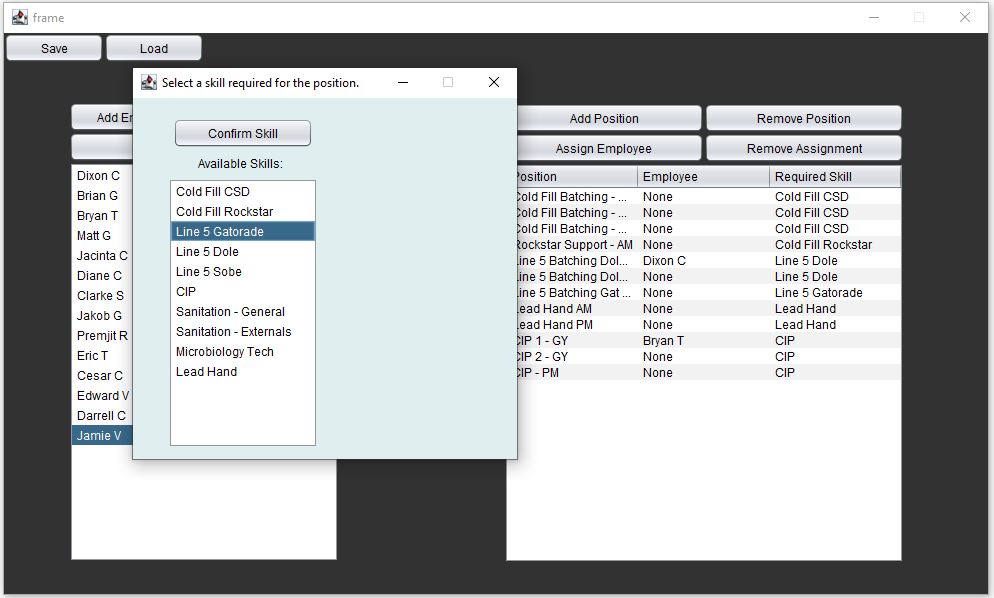This screenshot has height=598, width=994.
Task: Select Line 5 Sobe skill
Action: tap(243, 271)
